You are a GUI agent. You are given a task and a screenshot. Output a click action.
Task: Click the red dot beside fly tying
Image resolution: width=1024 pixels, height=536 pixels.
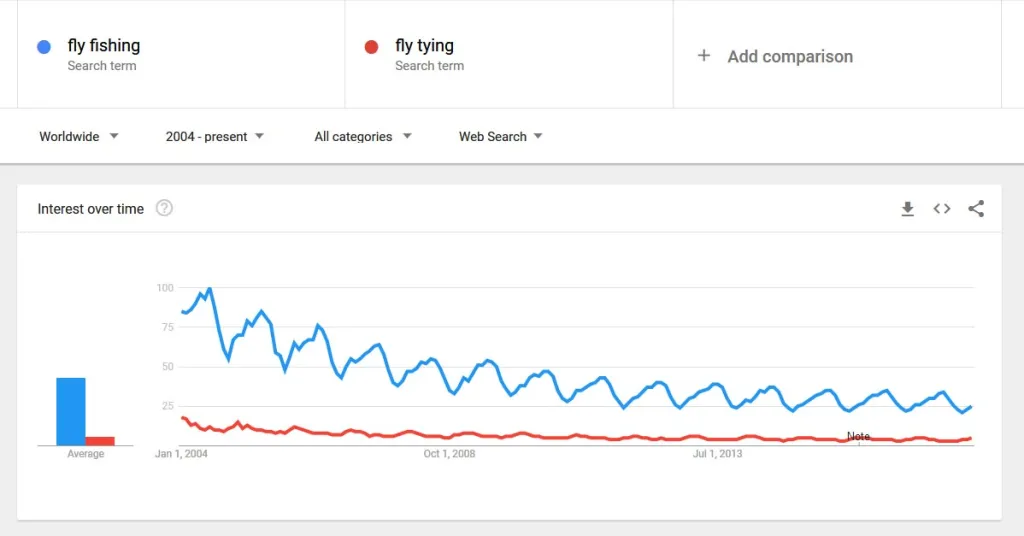(x=371, y=46)
